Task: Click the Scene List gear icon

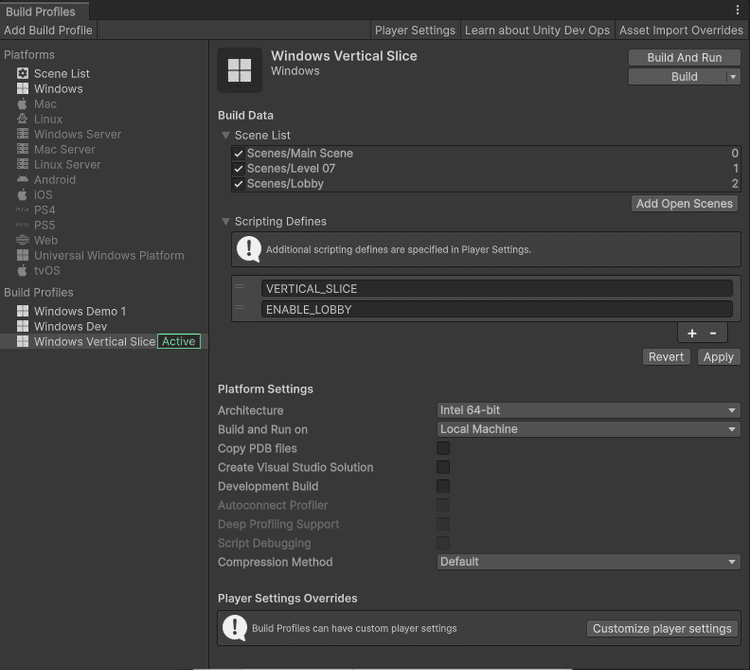Action: pyautogui.click(x=22, y=73)
